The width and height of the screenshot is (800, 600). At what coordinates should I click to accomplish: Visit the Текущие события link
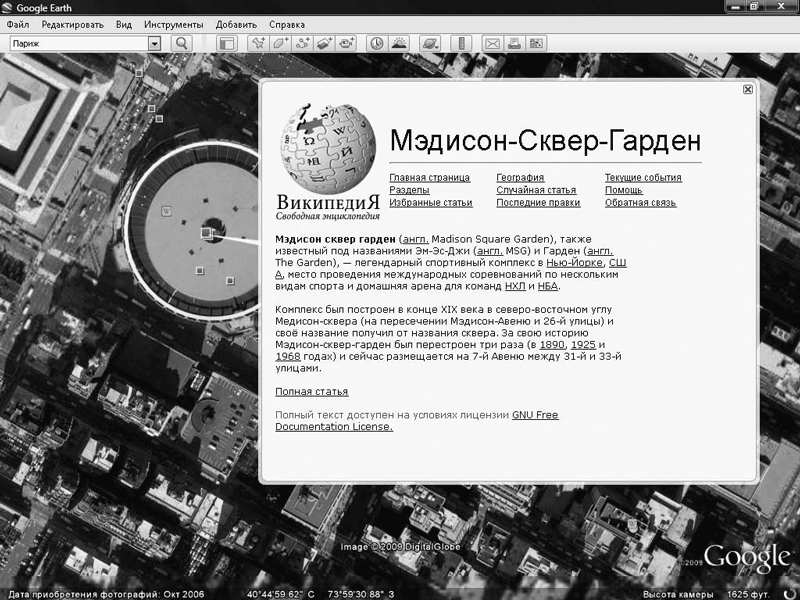point(643,178)
